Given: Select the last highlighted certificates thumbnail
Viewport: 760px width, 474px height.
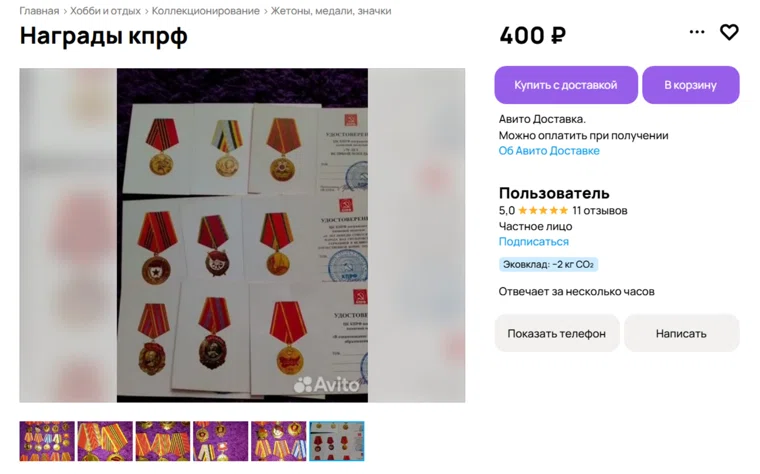Looking at the screenshot, I should pos(336,441).
